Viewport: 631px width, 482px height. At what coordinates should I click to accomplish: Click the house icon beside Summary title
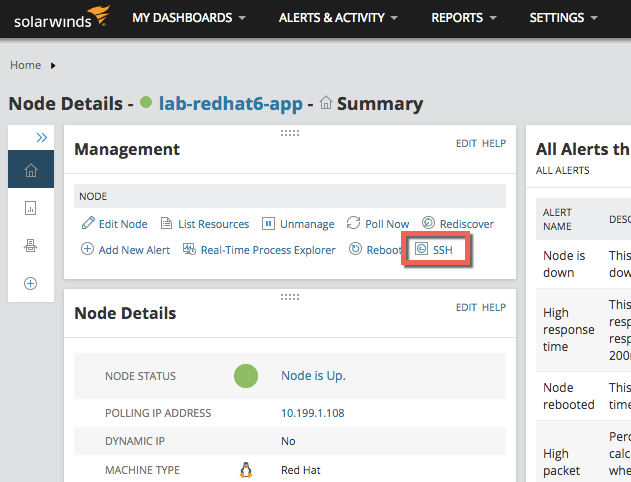pos(326,103)
